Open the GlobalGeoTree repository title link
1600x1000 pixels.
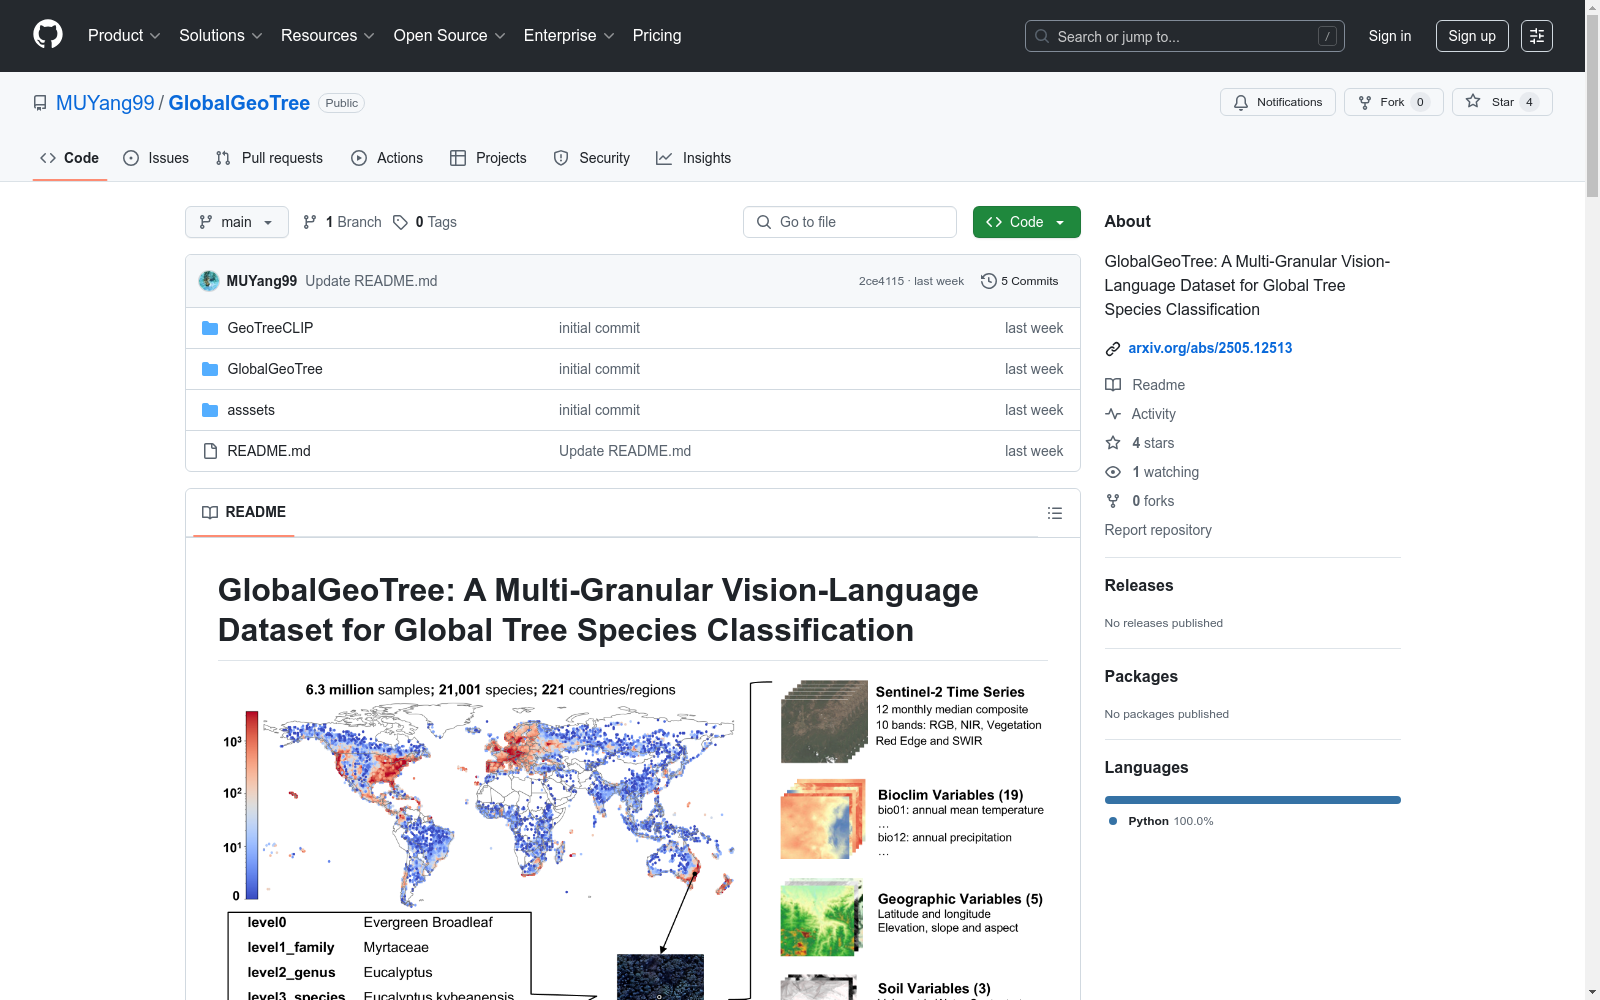(239, 103)
